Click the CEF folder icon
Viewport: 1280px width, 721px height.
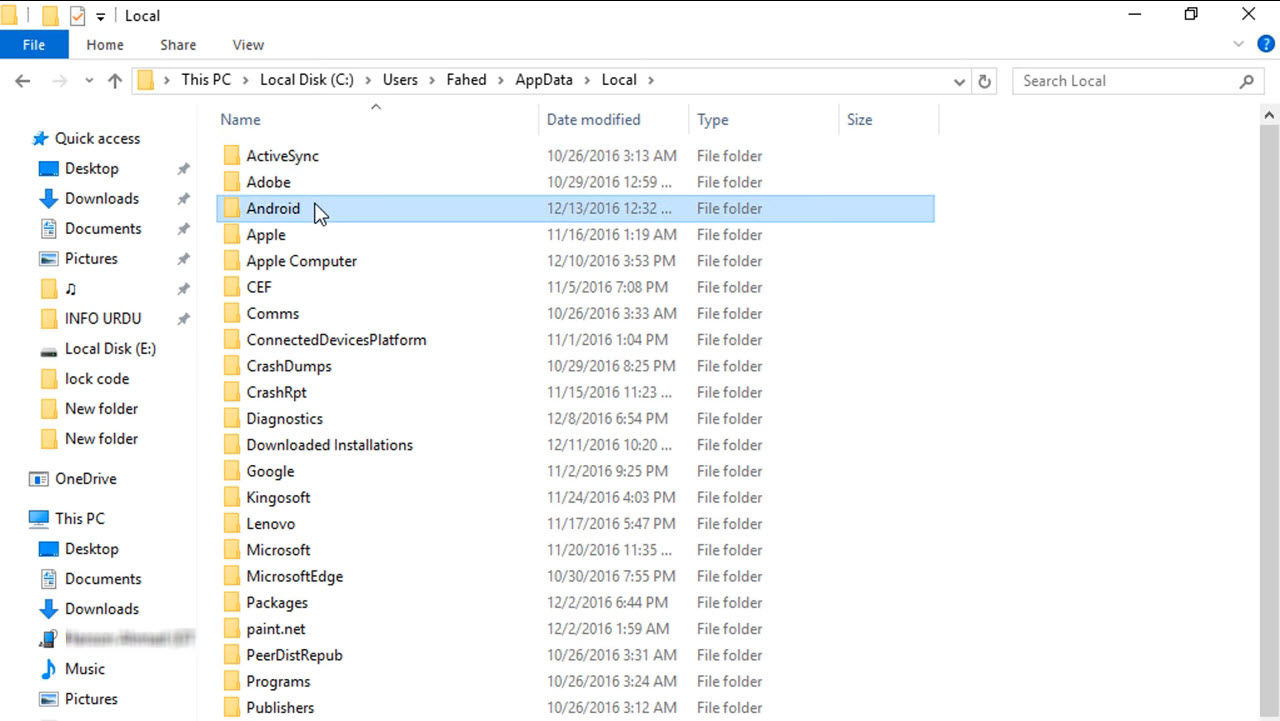pyautogui.click(x=232, y=287)
